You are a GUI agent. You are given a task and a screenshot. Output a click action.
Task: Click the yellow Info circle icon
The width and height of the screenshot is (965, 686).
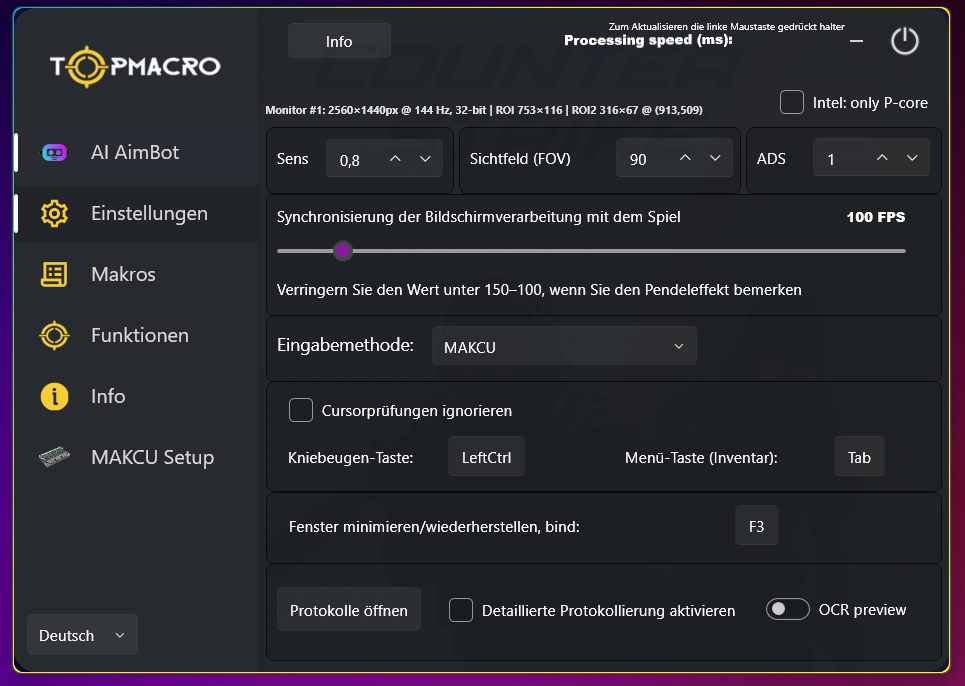[x=54, y=396]
